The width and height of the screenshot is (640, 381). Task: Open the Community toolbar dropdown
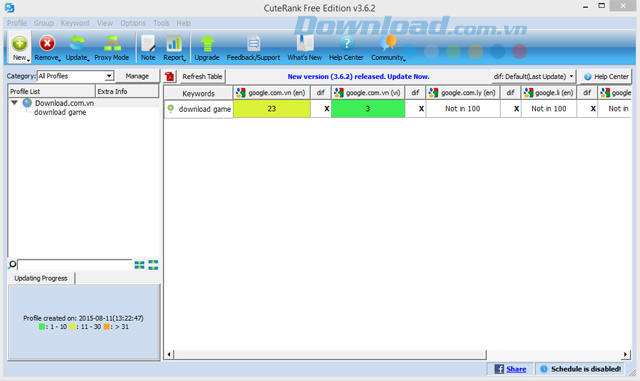(388, 48)
